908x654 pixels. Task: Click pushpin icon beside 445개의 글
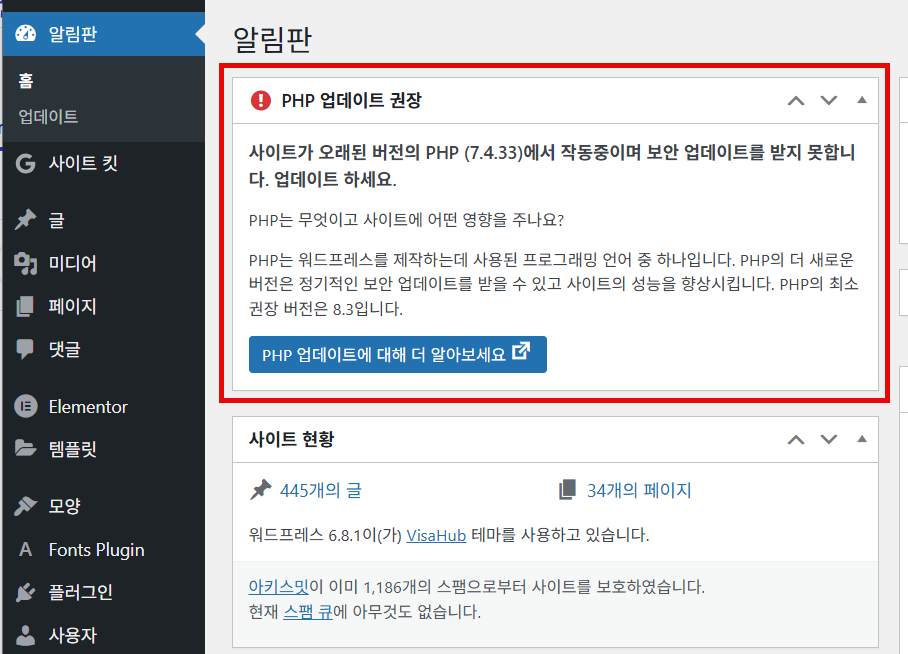[261, 489]
